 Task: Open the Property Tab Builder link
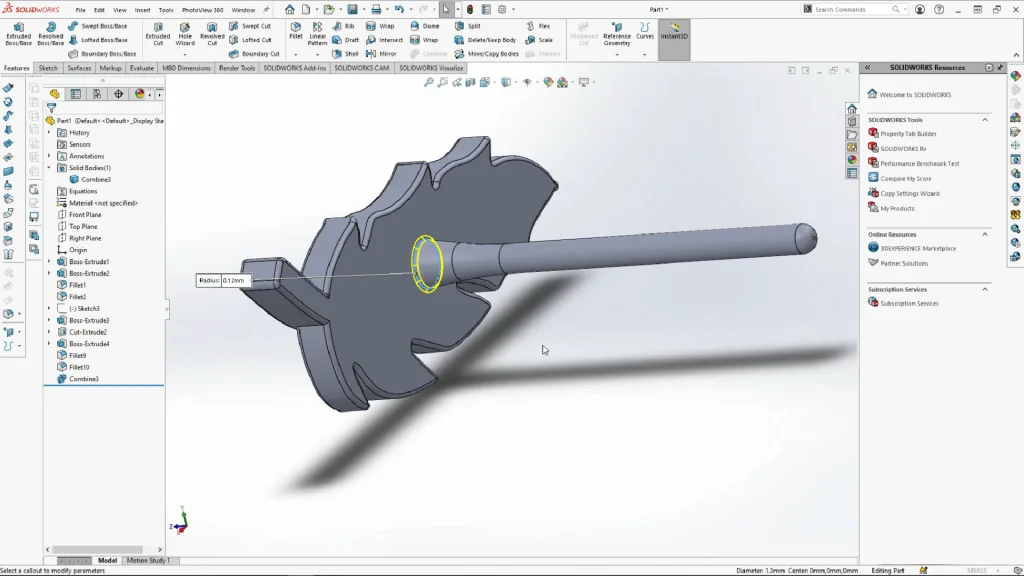click(x=908, y=133)
